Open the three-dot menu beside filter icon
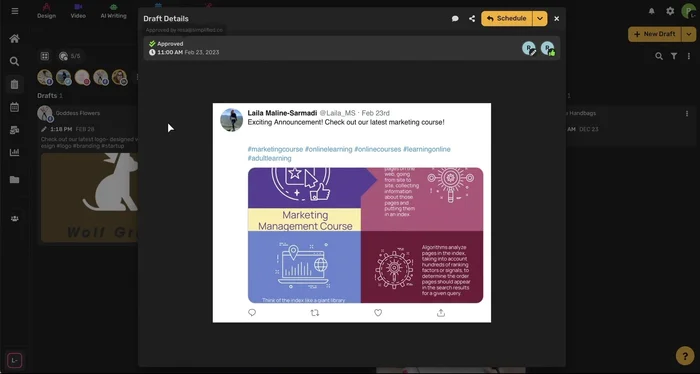700x374 pixels. pos(689,56)
